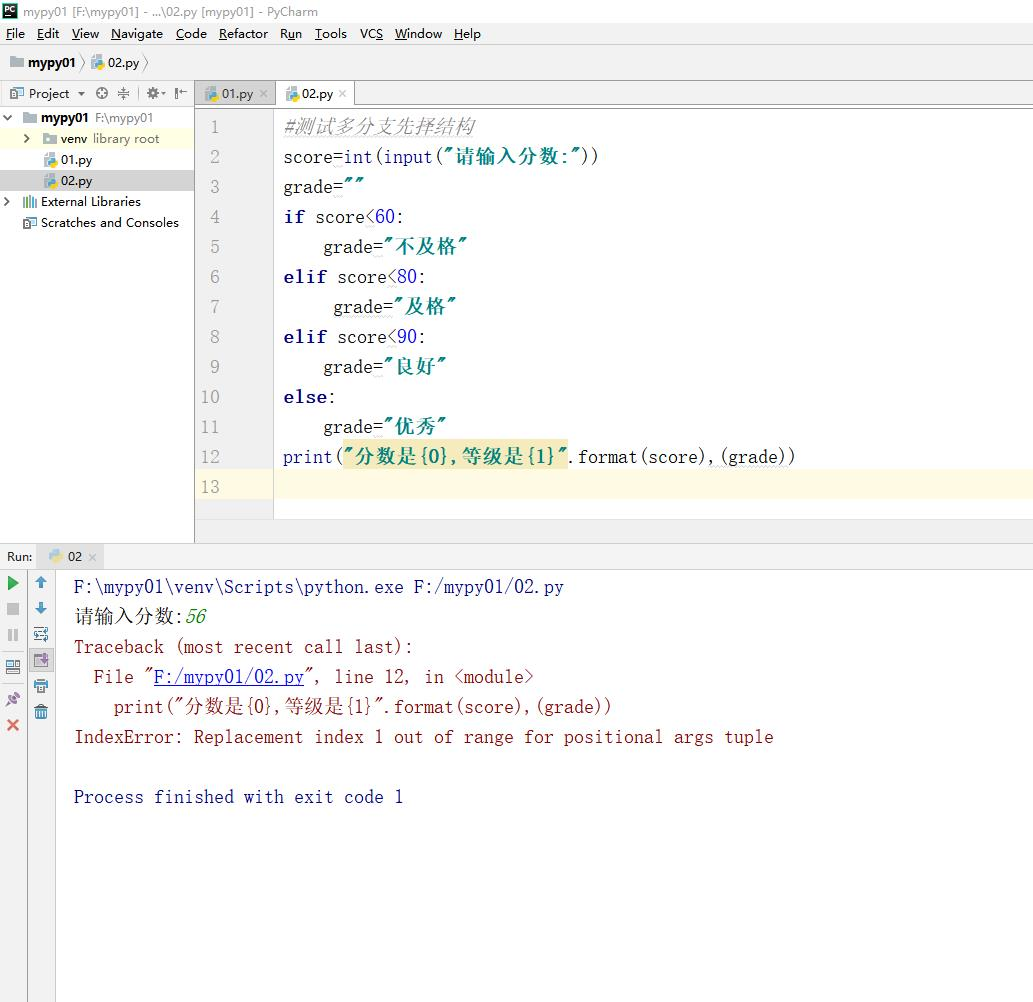
Task: Open the Edit menu
Action: pos(48,34)
